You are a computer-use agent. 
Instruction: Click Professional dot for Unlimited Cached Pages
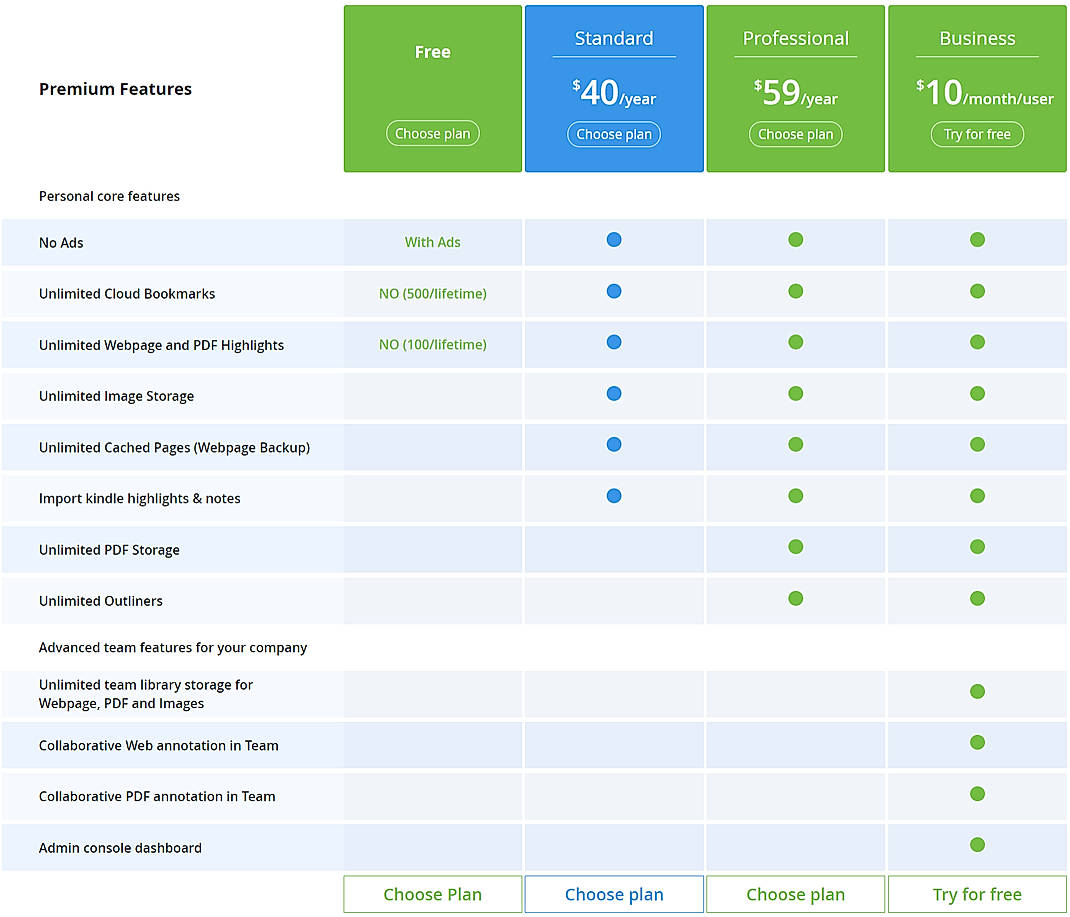(x=796, y=444)
